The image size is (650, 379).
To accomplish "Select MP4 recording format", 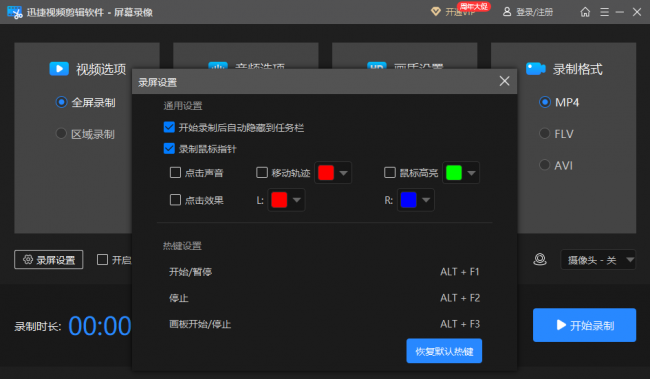I will pos(545,102).
